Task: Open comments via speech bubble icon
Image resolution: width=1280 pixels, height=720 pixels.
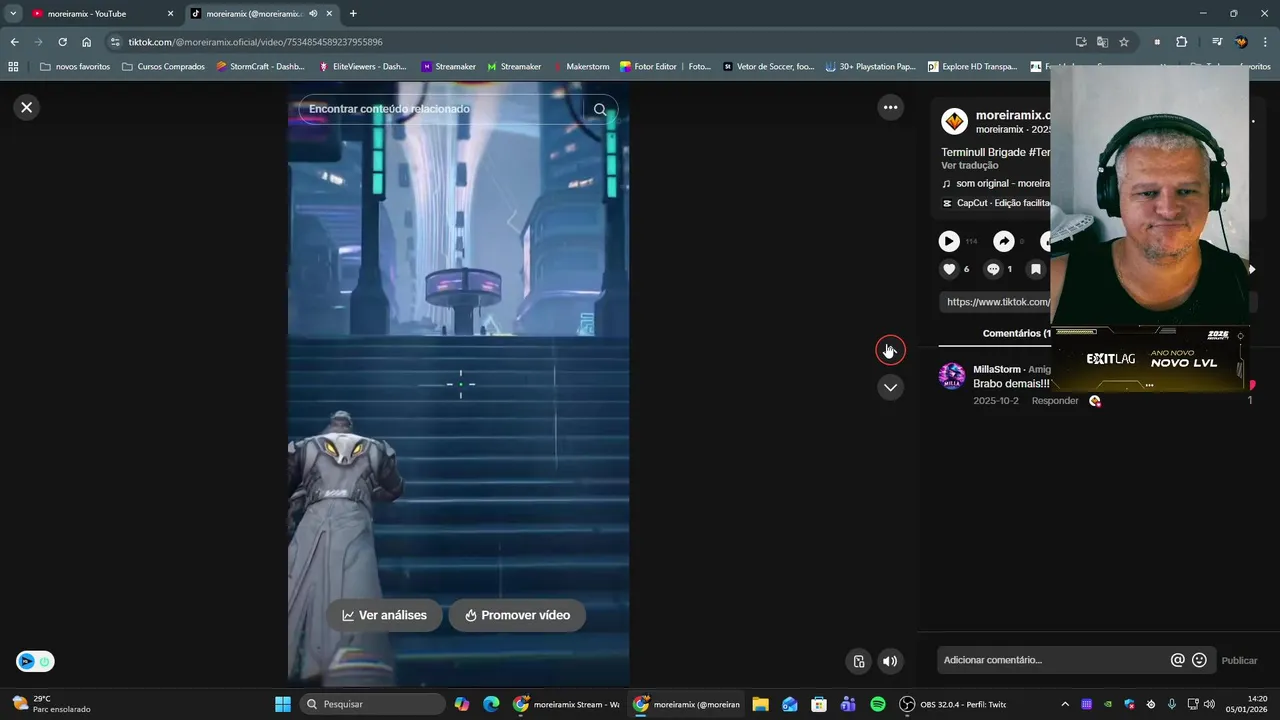Action: (x=993, y=269)
